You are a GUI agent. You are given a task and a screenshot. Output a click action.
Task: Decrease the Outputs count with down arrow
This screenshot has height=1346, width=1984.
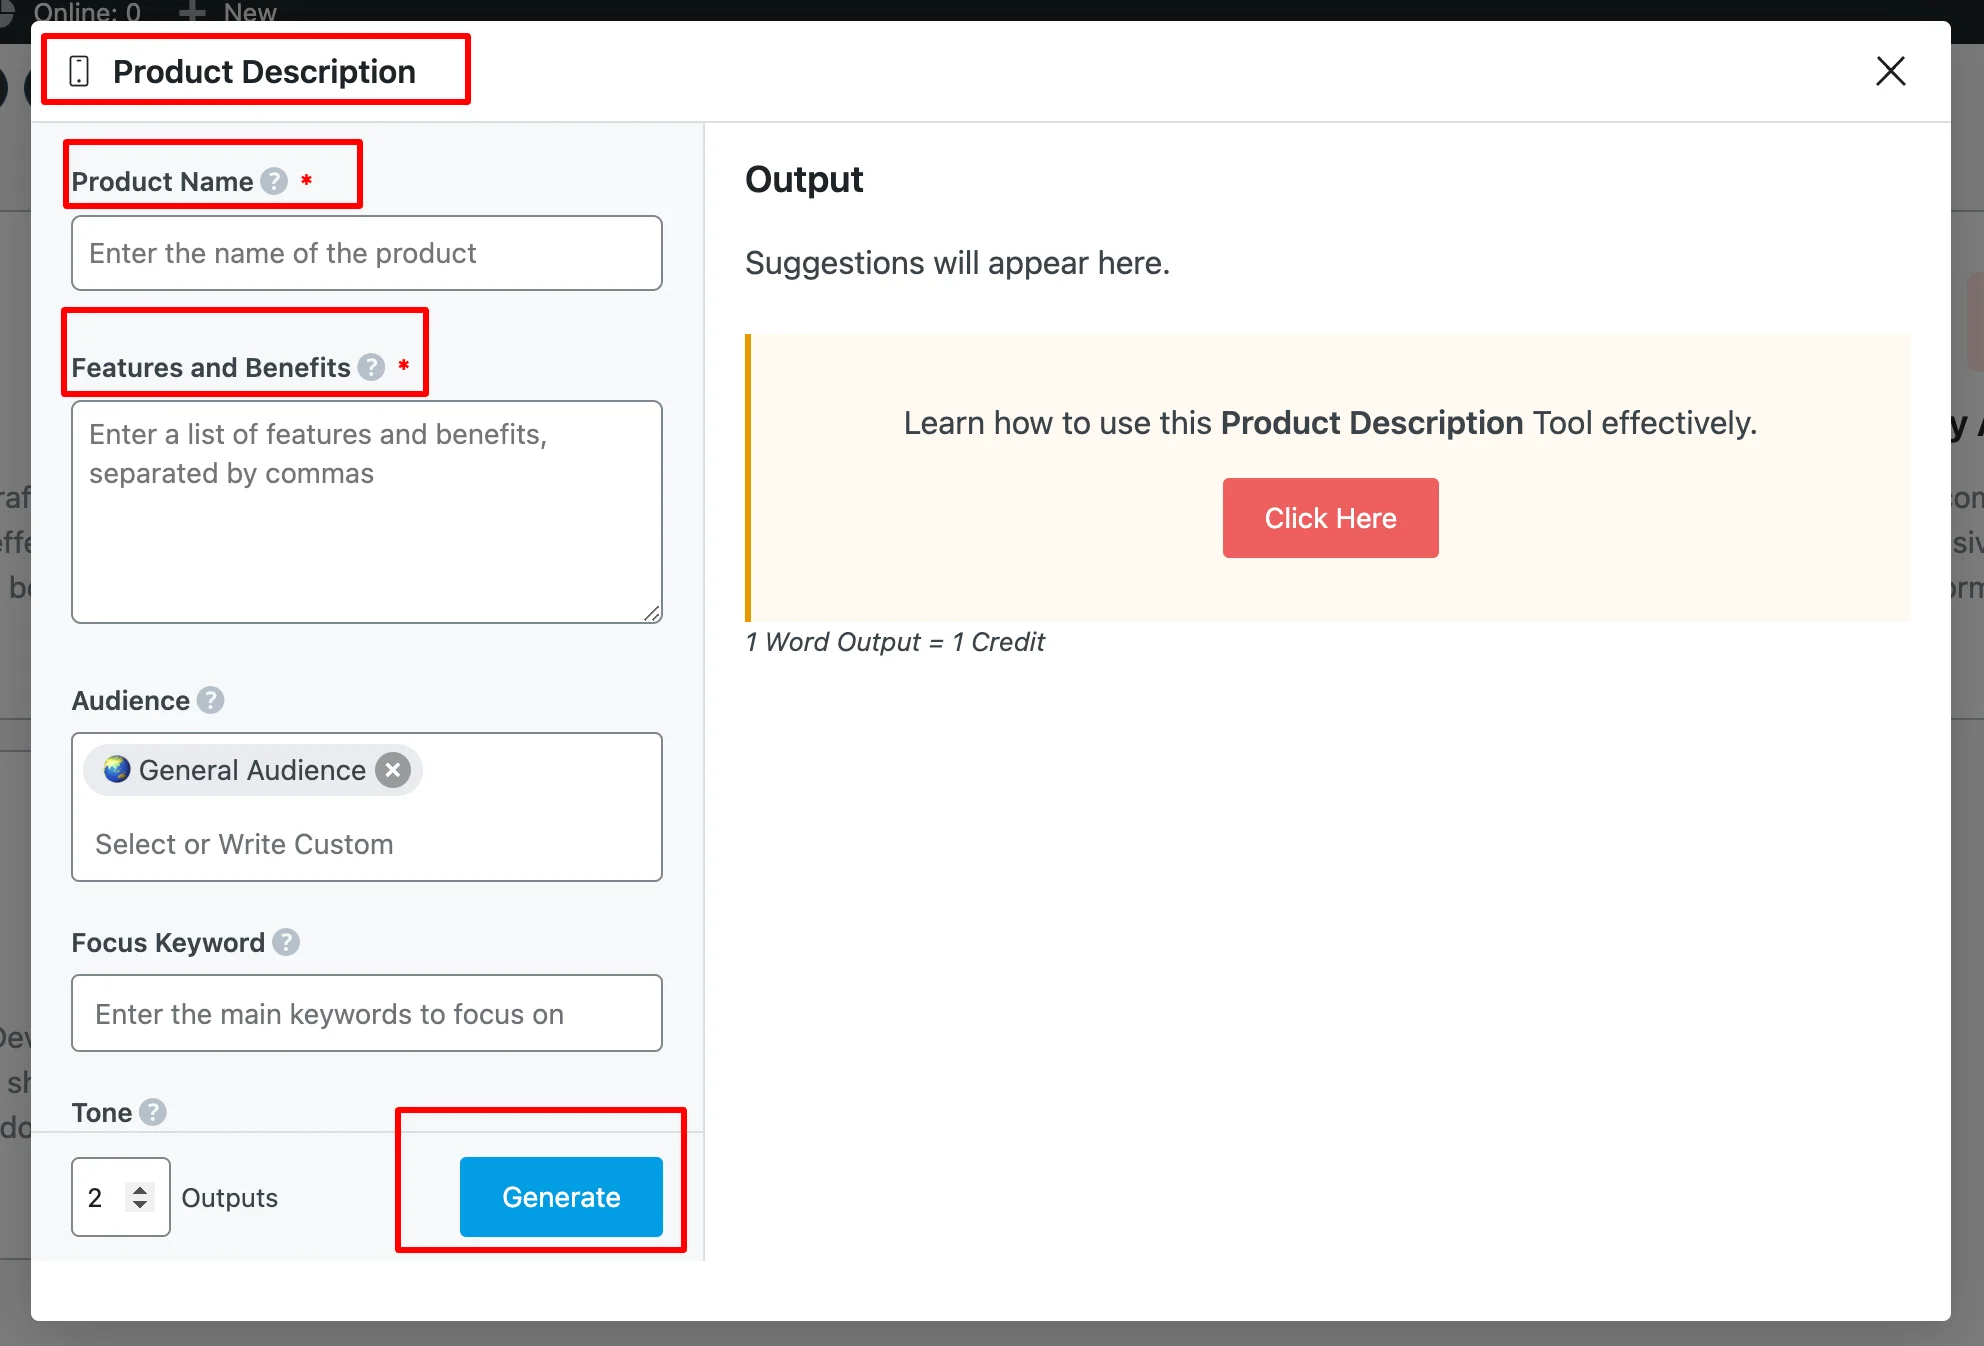140,1205
